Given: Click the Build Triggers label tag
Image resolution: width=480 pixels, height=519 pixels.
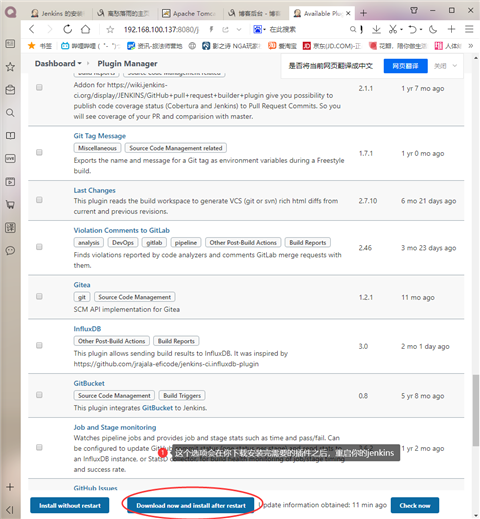Looking at the screenshot, I should [x=182, y=396].
